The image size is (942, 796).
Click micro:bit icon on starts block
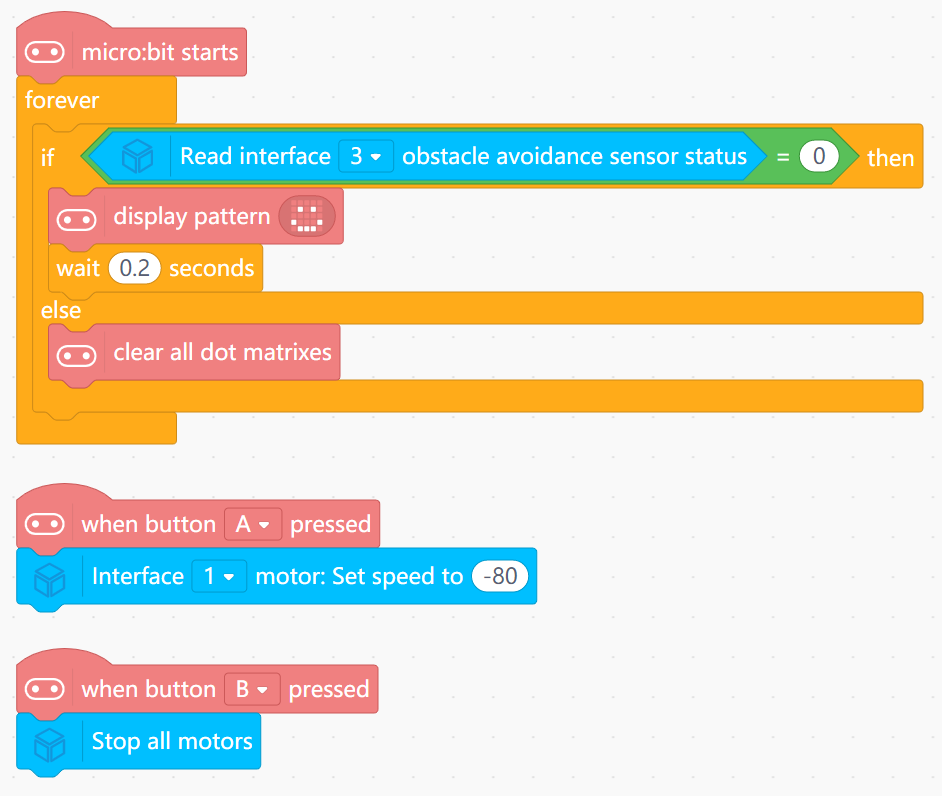pos(45,52)
